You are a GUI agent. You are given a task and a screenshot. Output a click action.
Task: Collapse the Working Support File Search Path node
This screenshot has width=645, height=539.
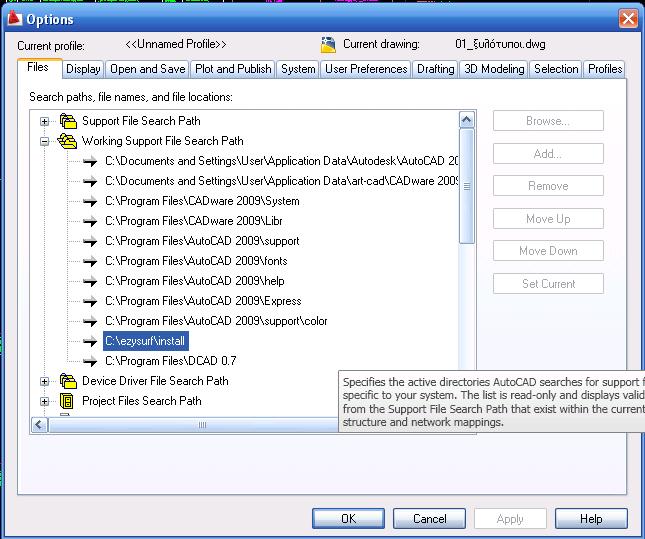click(44, 142)
